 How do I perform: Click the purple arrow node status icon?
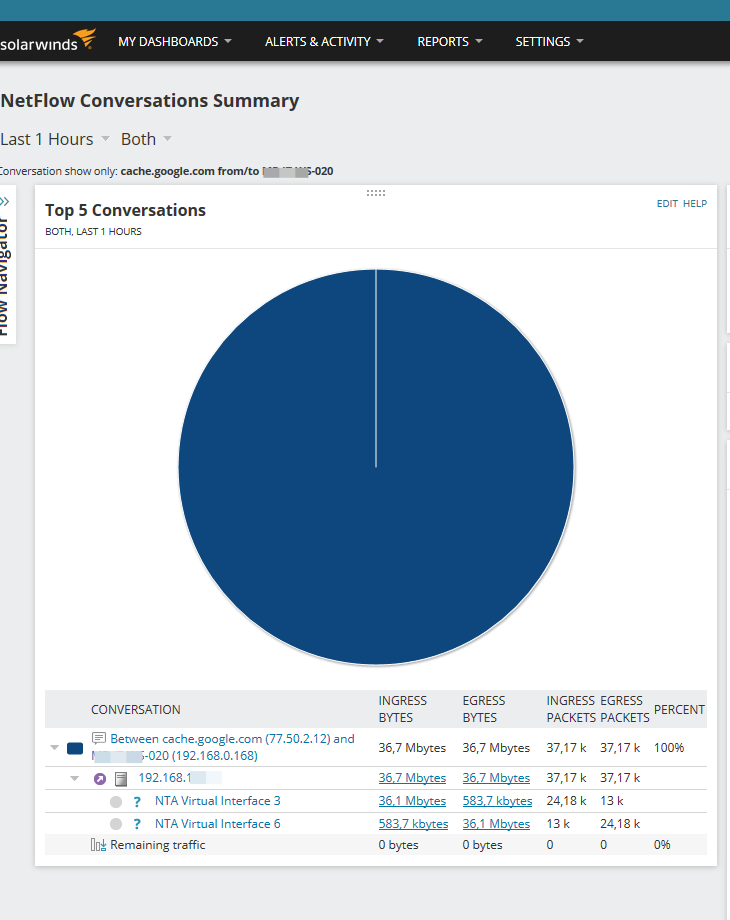click(100, 779)
